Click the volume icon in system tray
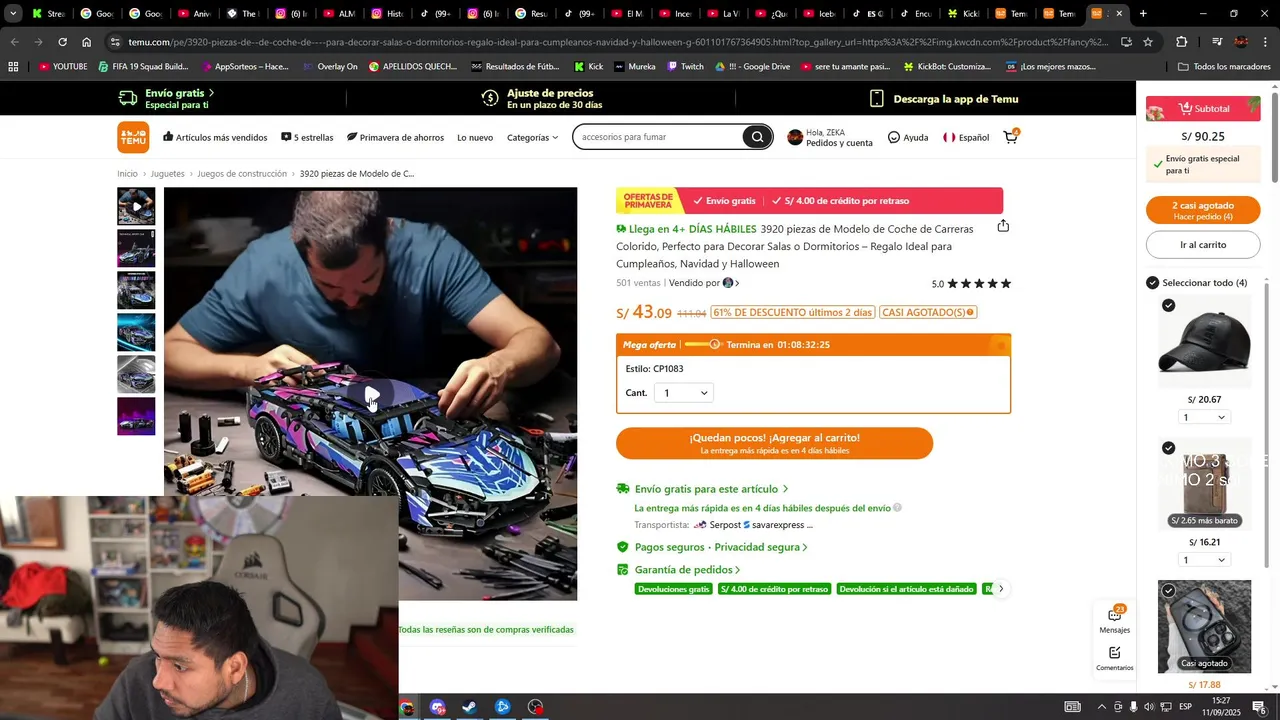Viewport: 1280px width, 720px height. click(1149, 707)
